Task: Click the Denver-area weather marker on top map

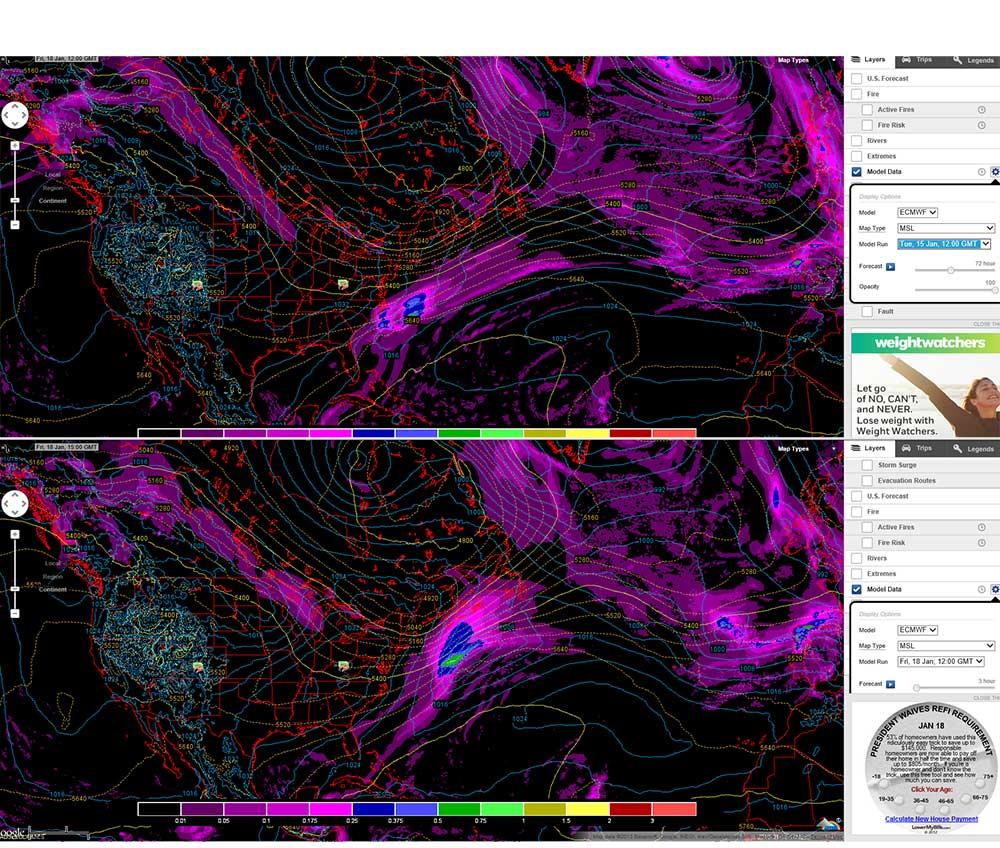Action: click(198, 284)
